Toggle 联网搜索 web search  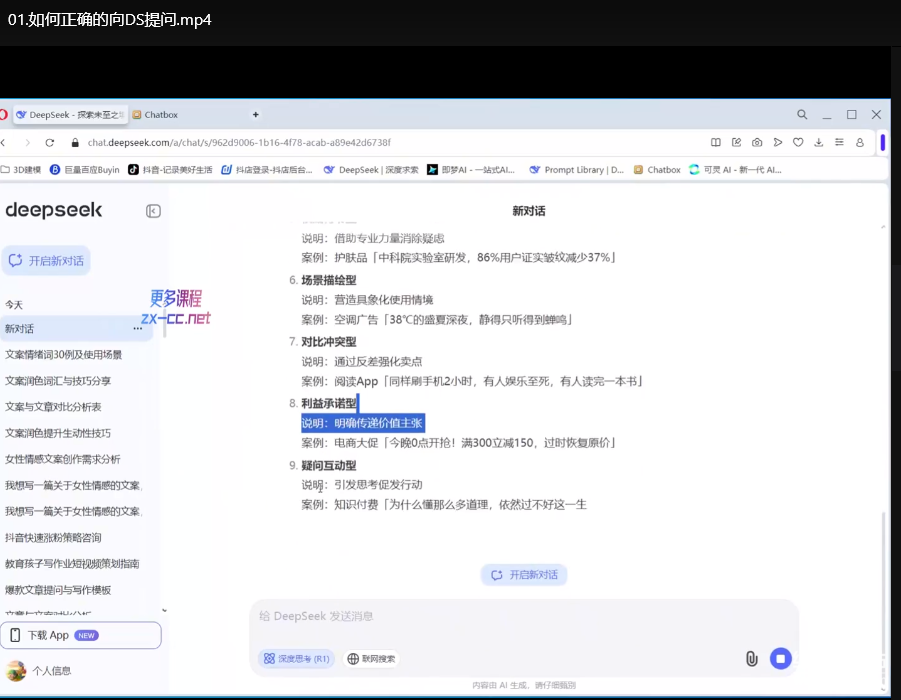pyautogui.click(x=372, y=659)
